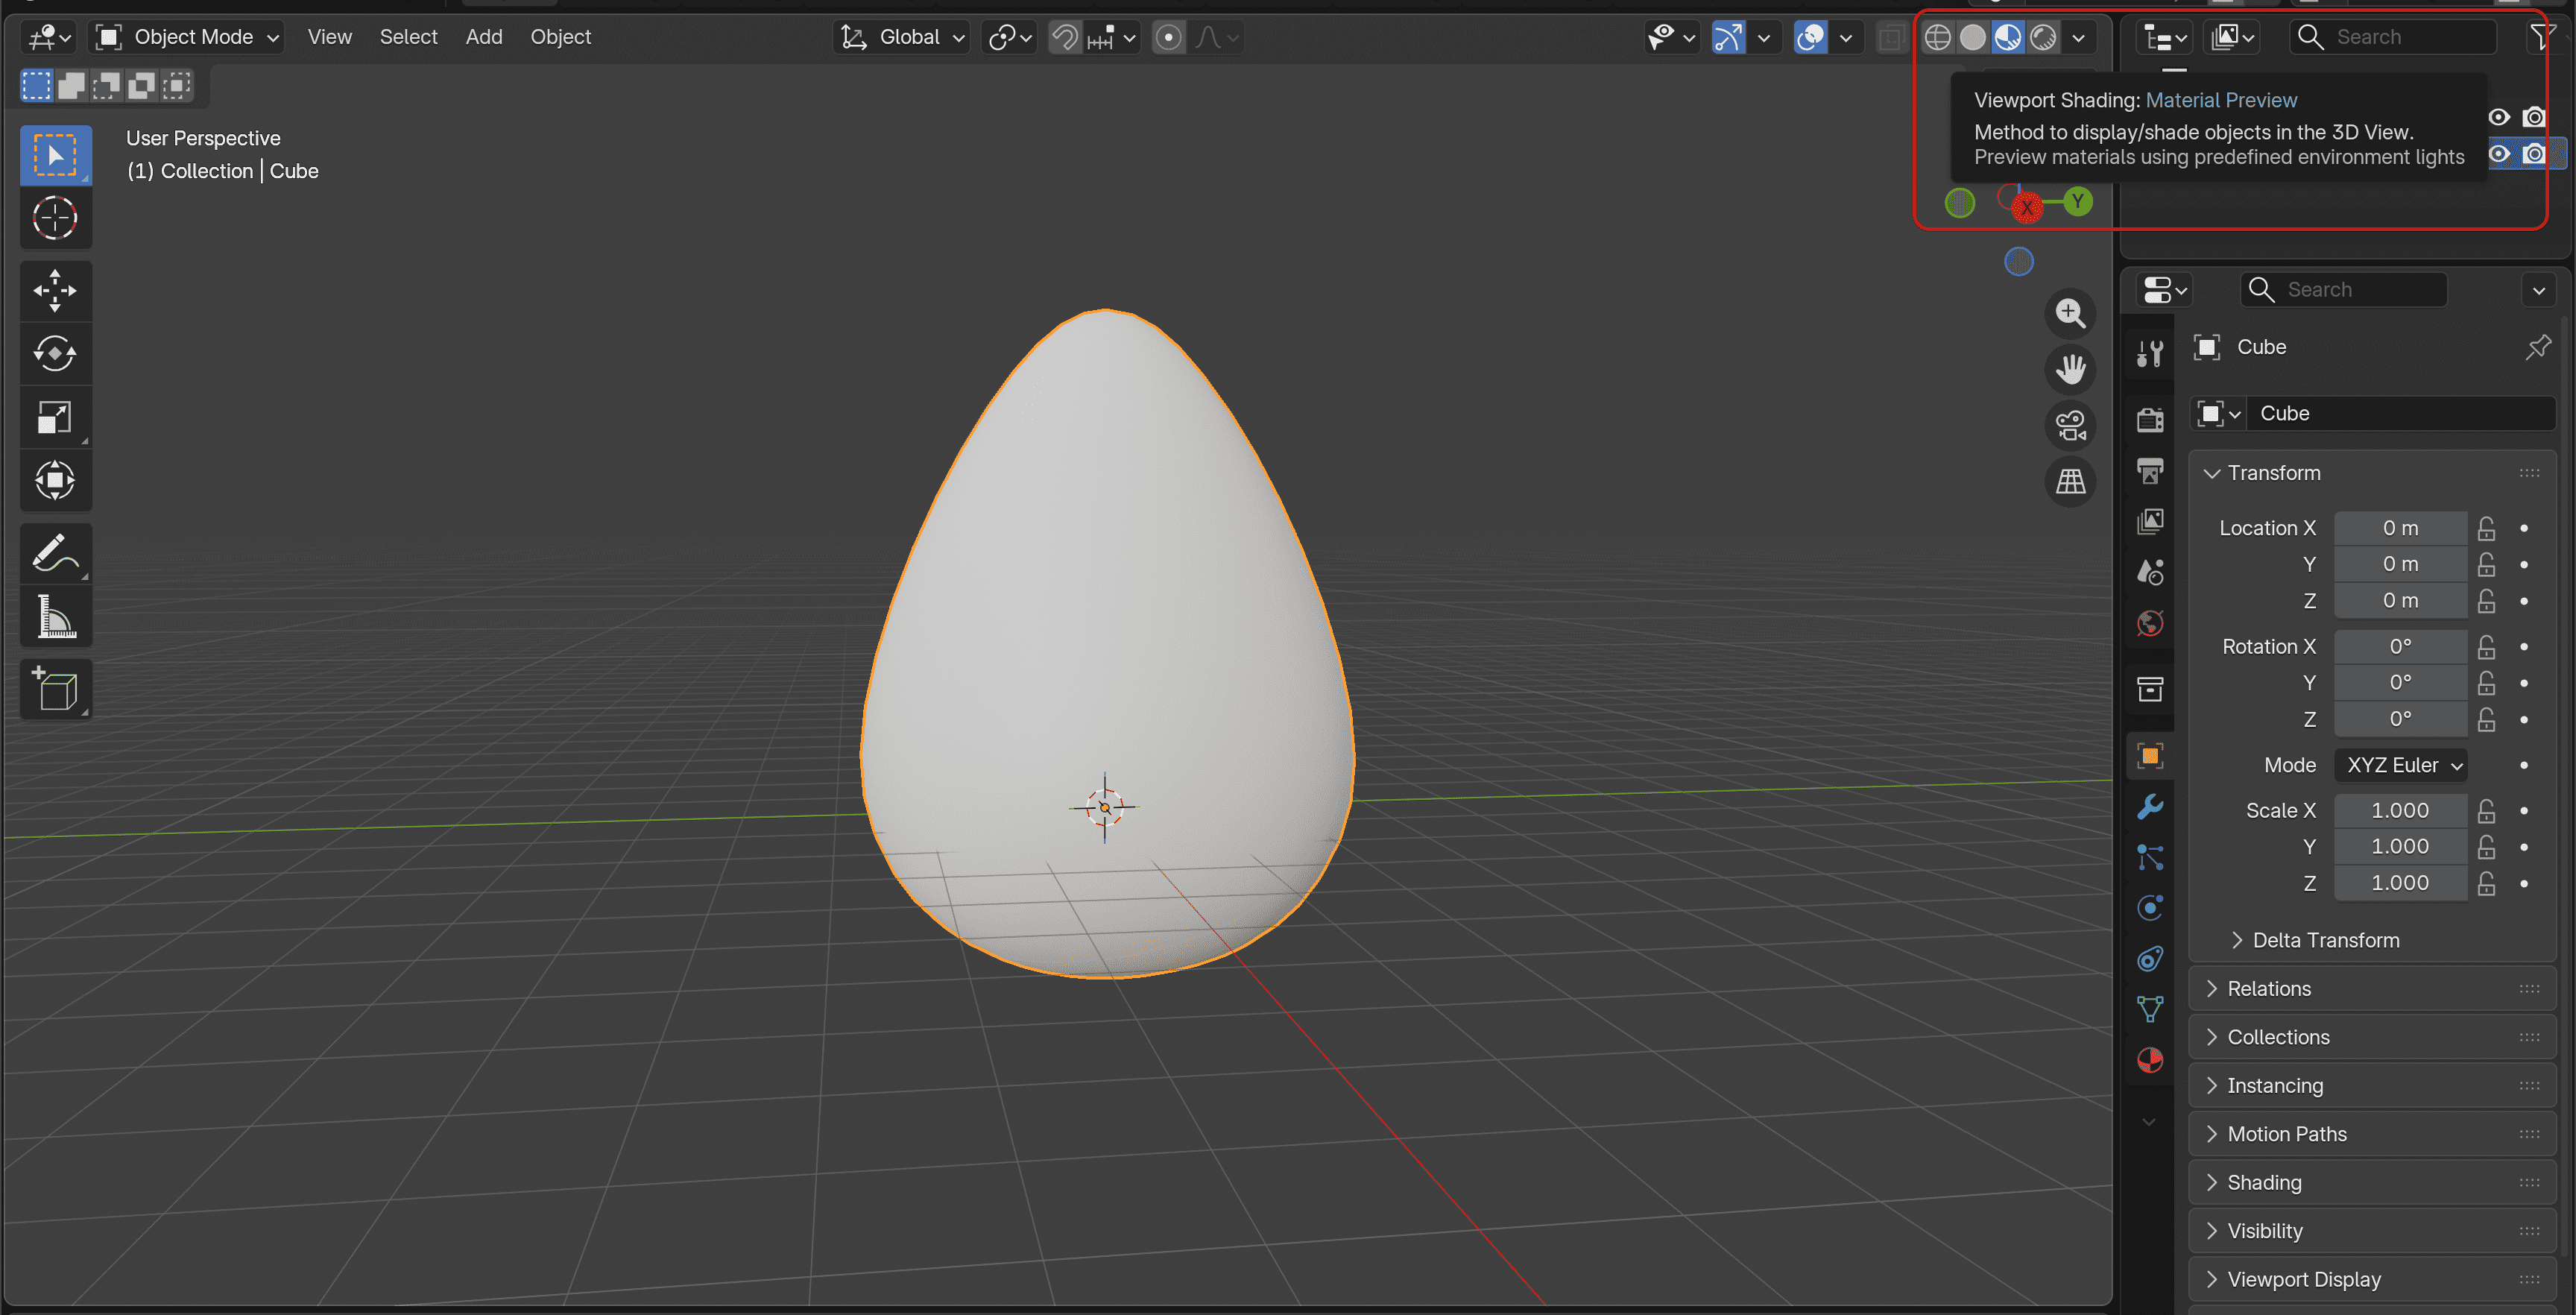
Task: Expand the Motion Paths panel
Action: (2372, 1134)
